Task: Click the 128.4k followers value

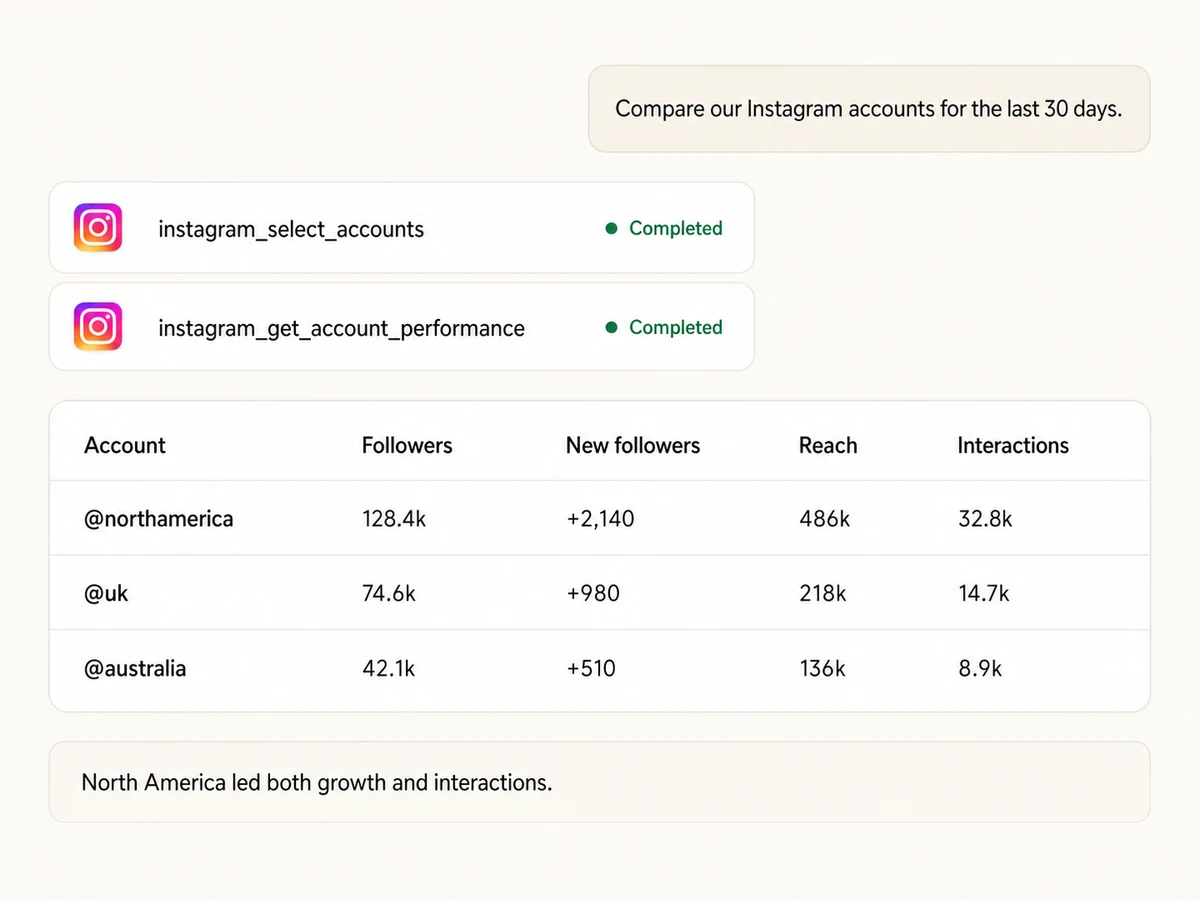Action: tap(394, 519)
